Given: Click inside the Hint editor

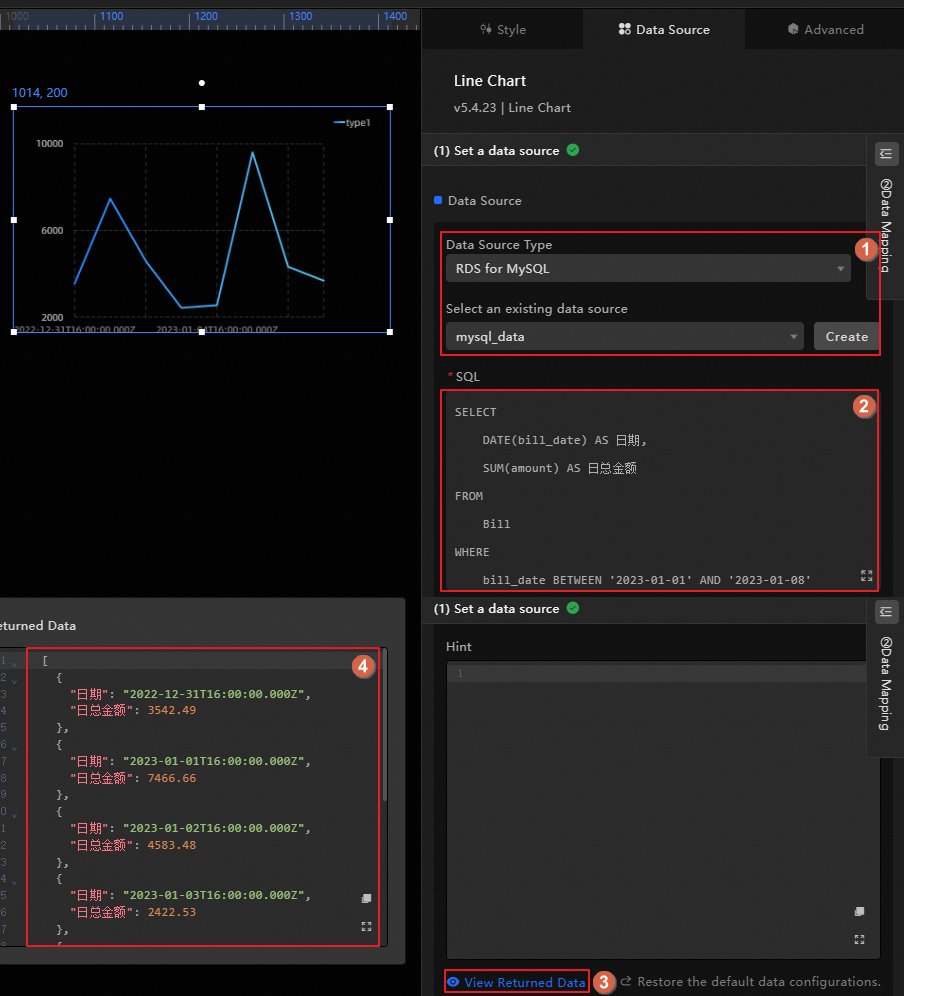Looking at the screenshot, I should click(x=663, y=809).
